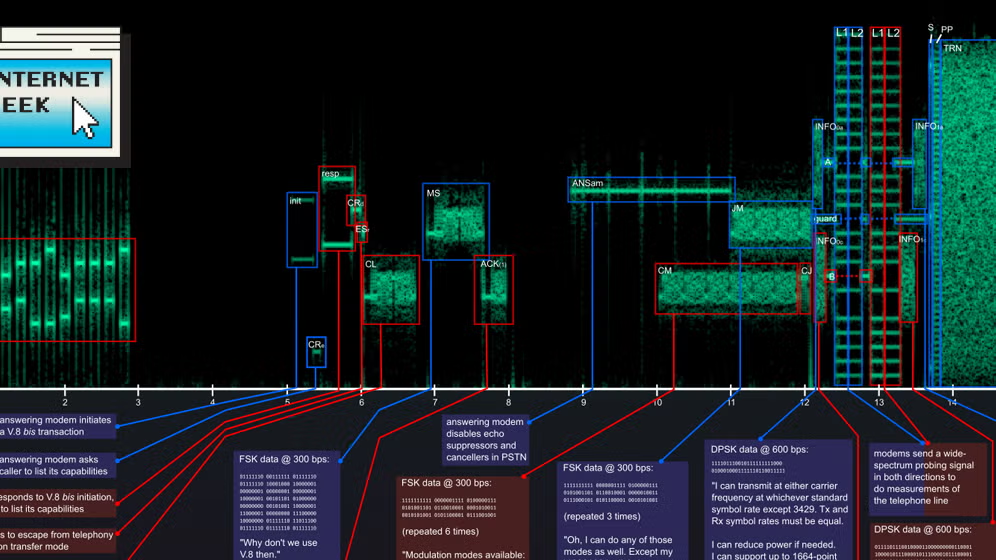Click the 7-second tick on the time axis

(434, 402)
